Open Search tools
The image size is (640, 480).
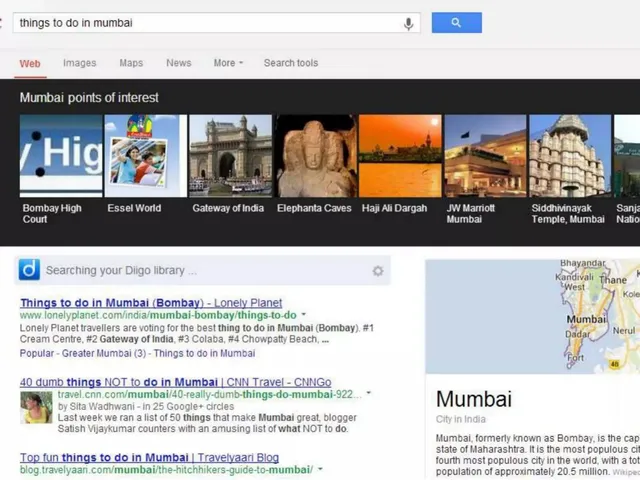tap(291, 63)
